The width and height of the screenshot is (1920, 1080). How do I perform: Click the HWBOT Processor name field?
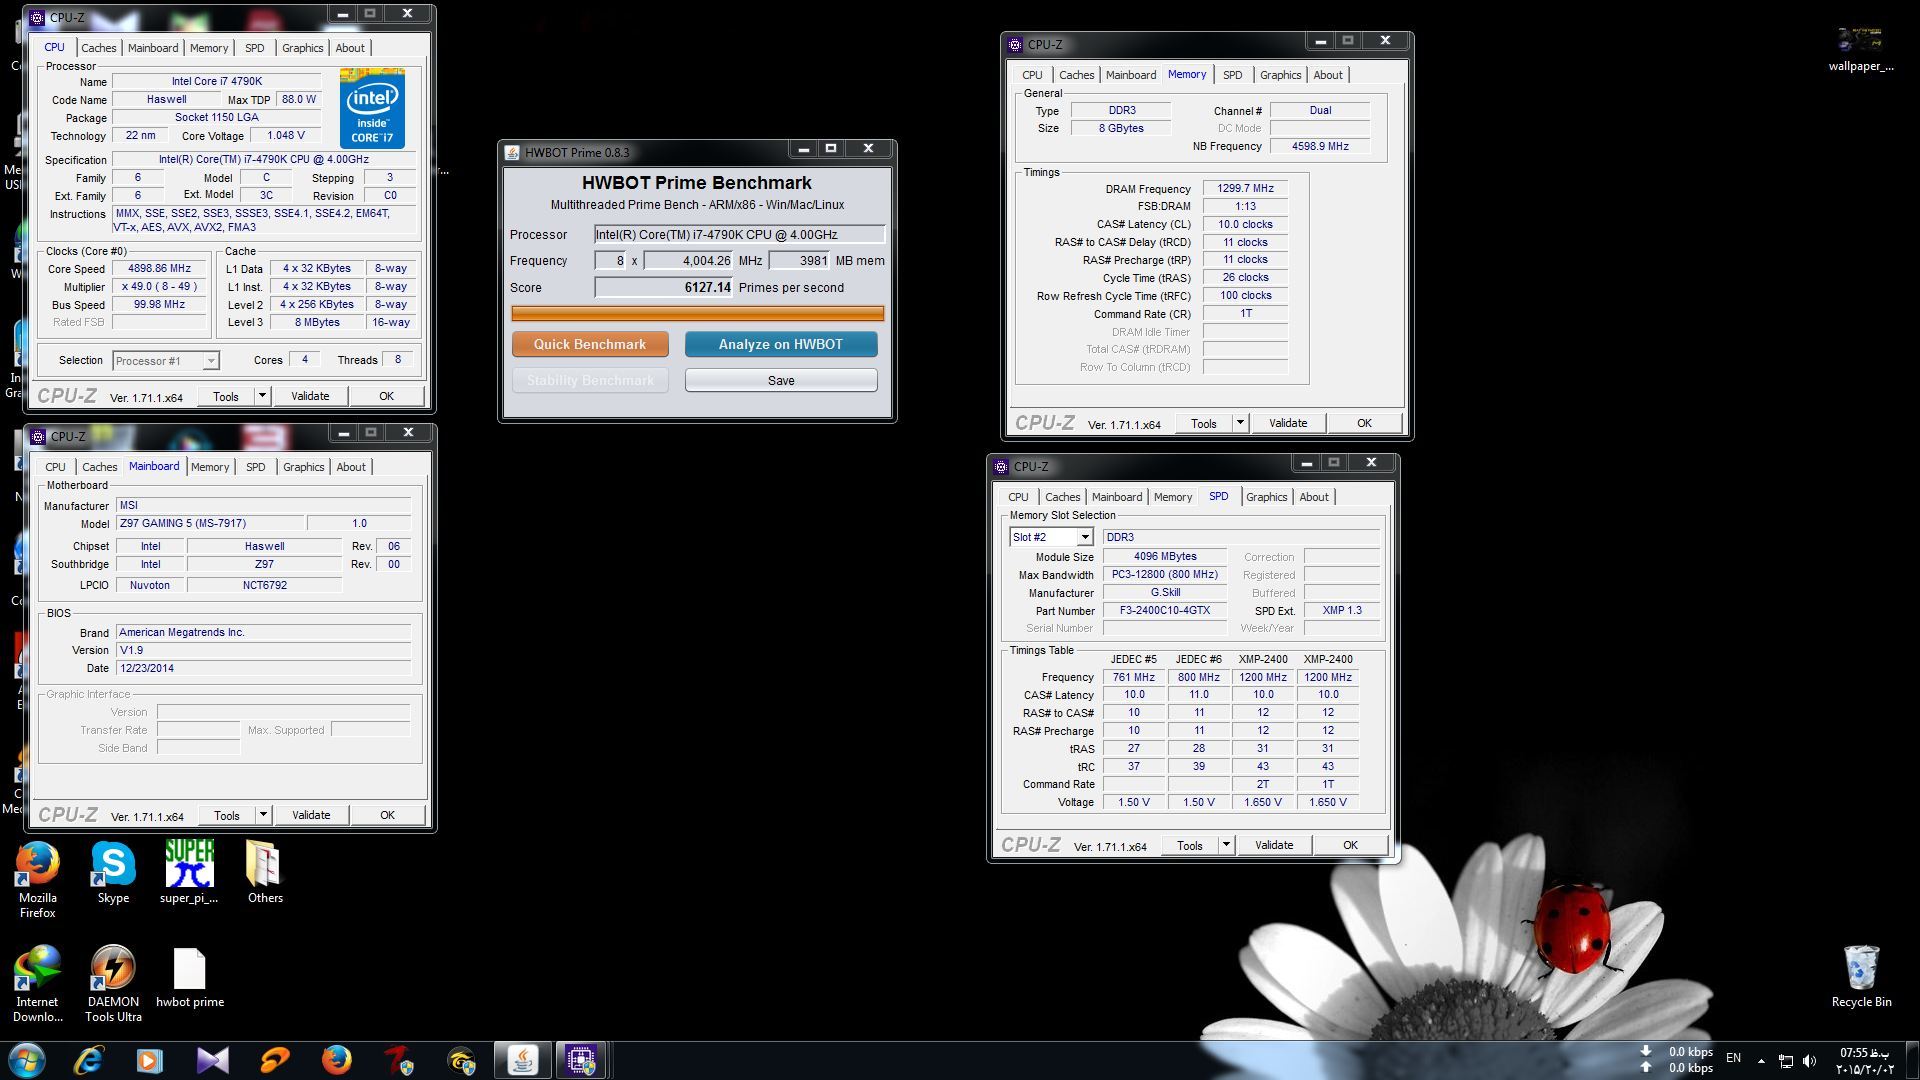pos(739,234)
